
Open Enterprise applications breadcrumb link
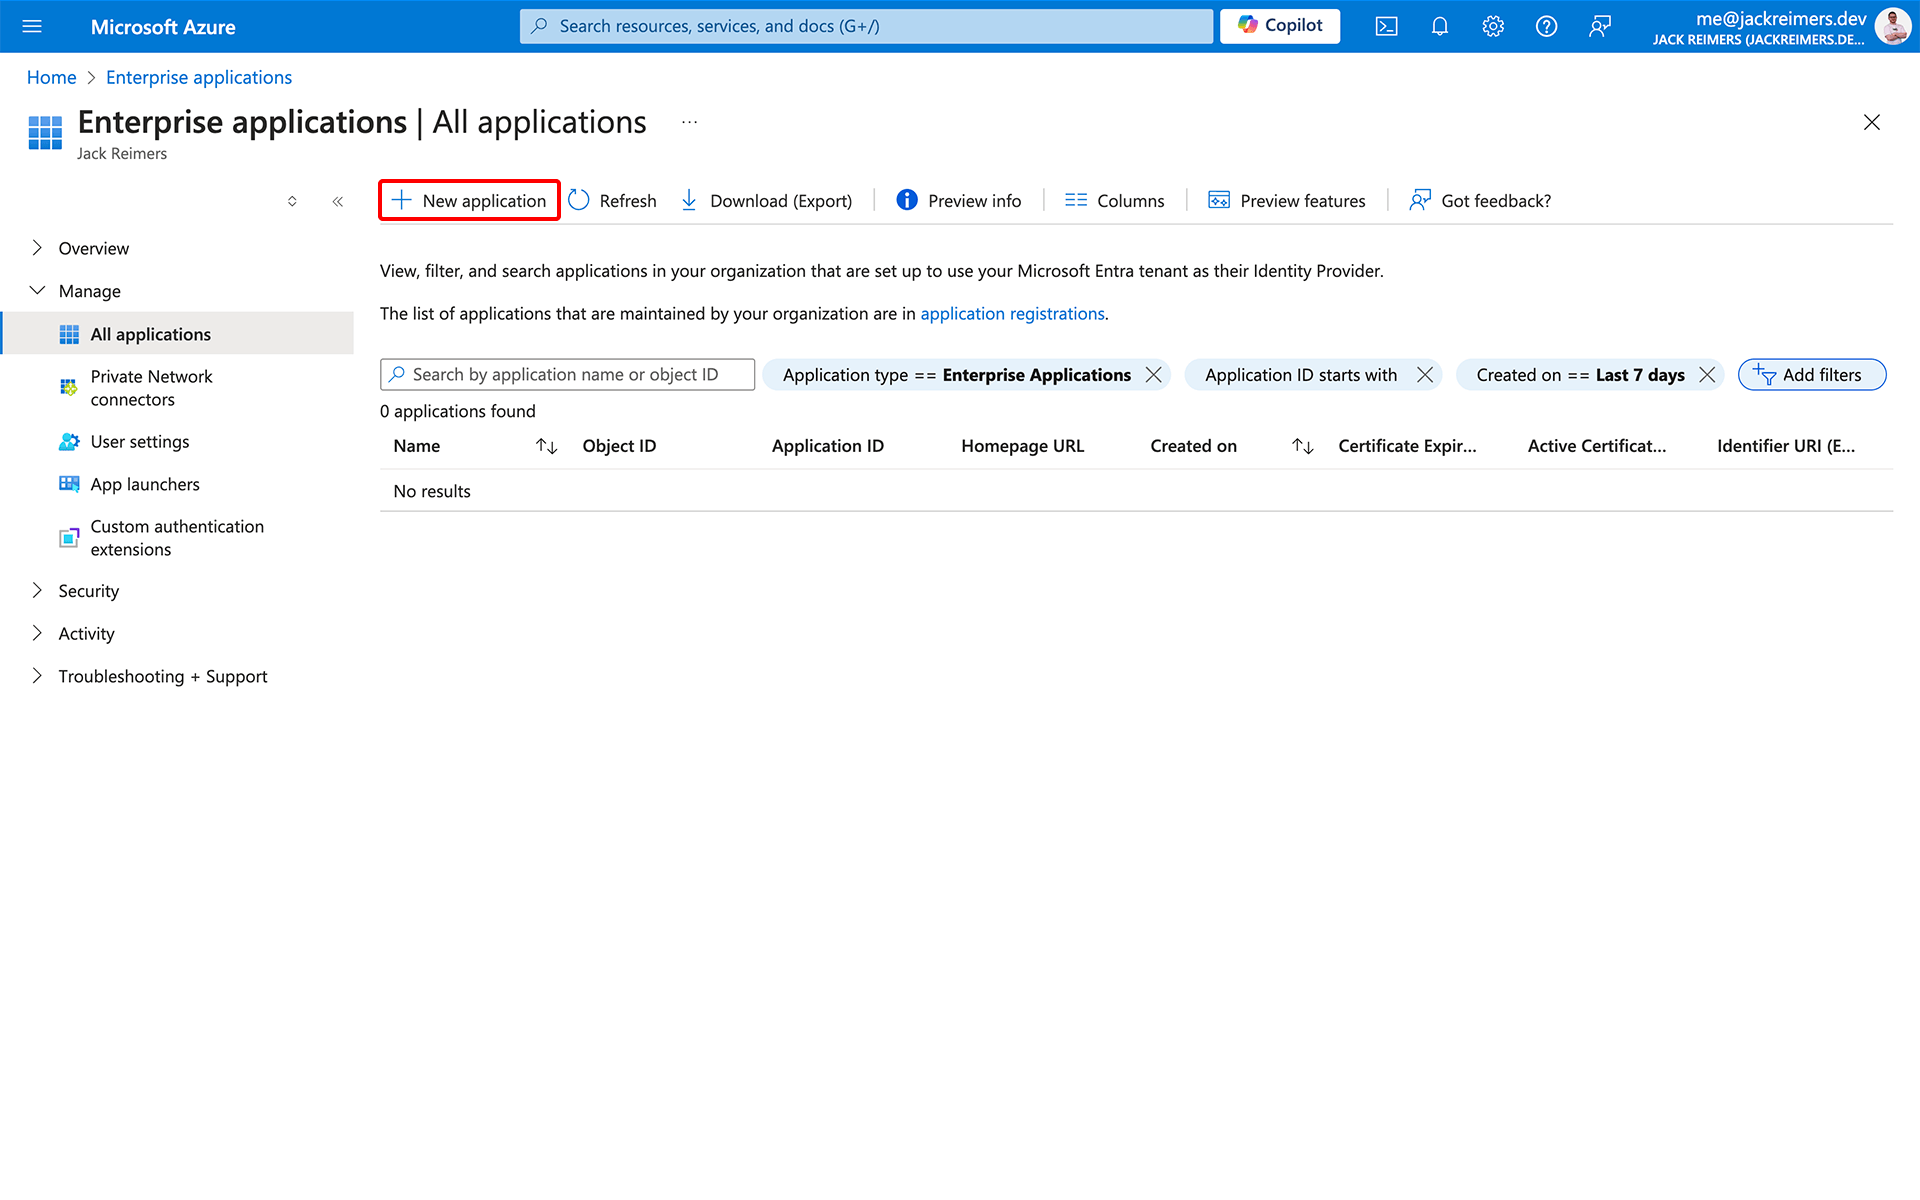point(199,77)
